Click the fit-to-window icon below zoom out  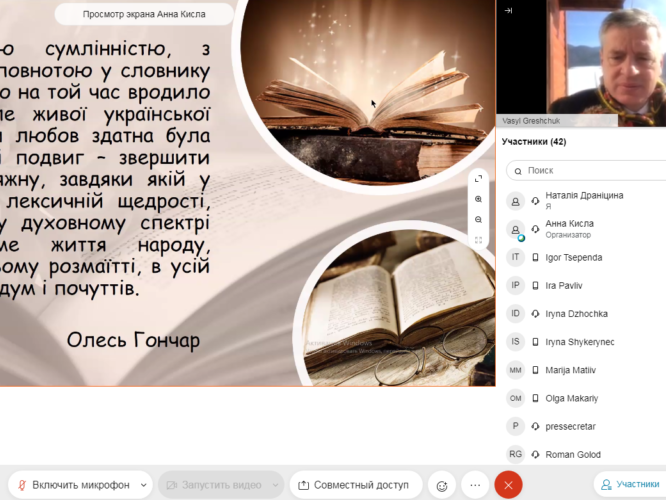pos(479,240)
